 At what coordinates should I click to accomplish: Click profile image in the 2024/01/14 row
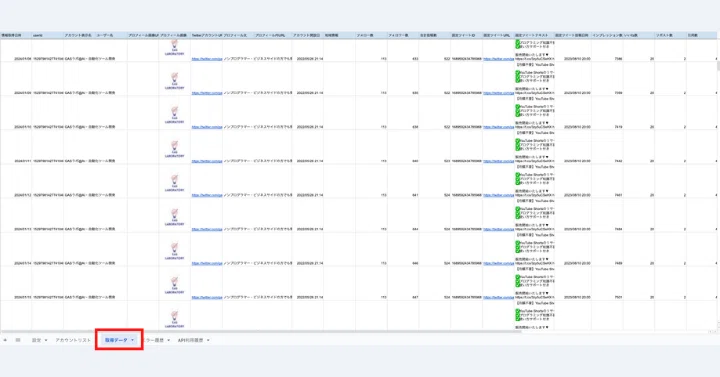(x=174, y=251)
